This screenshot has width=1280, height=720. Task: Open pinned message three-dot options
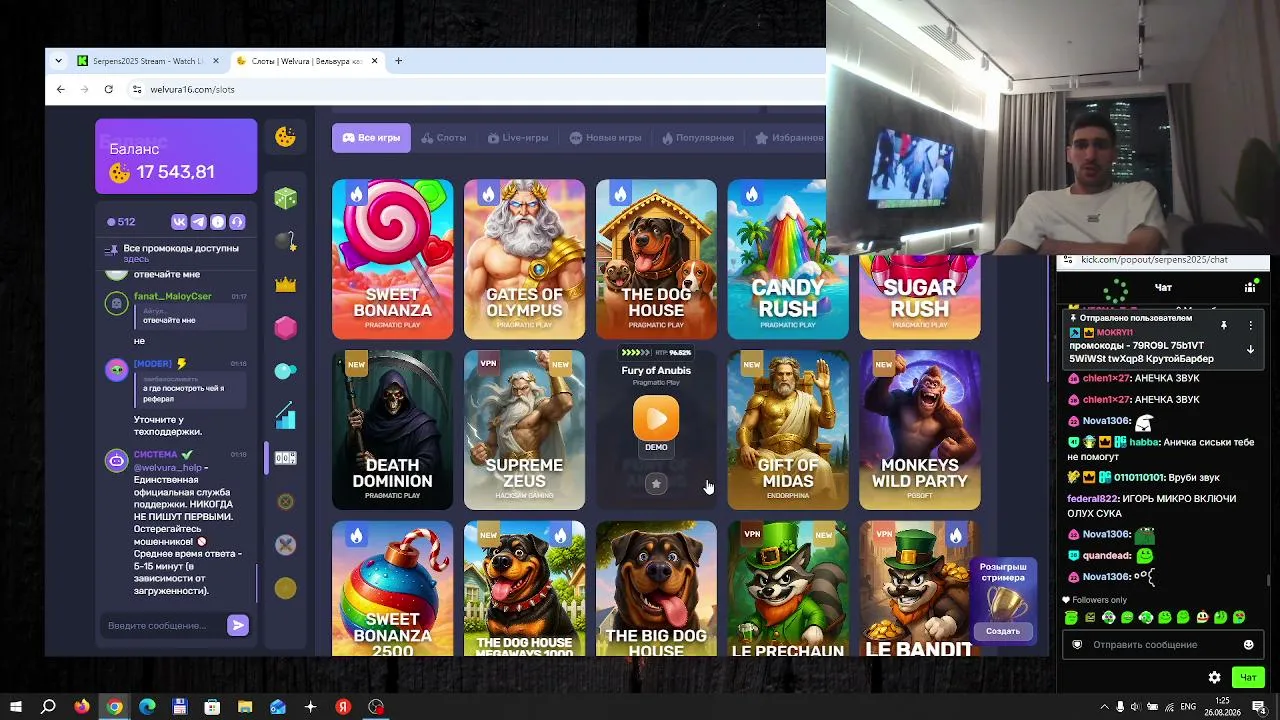[x=1250, y=326]
